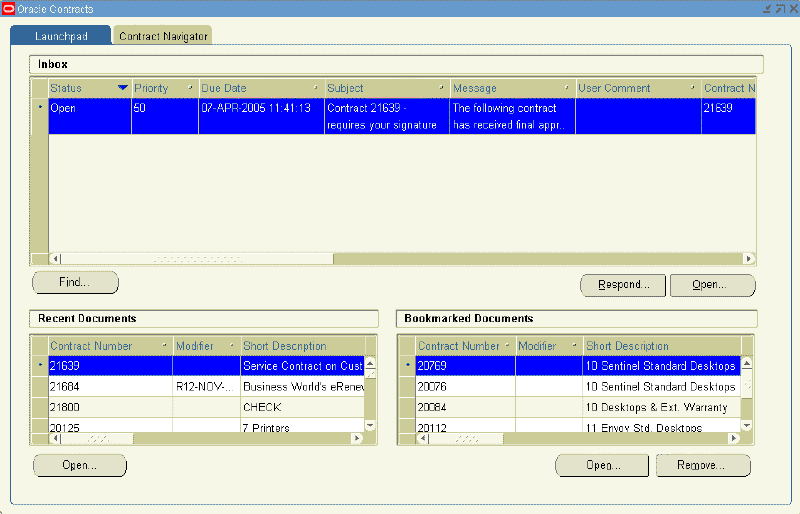Click Contract Number header in Bookmarked Documents

[465, 346]
